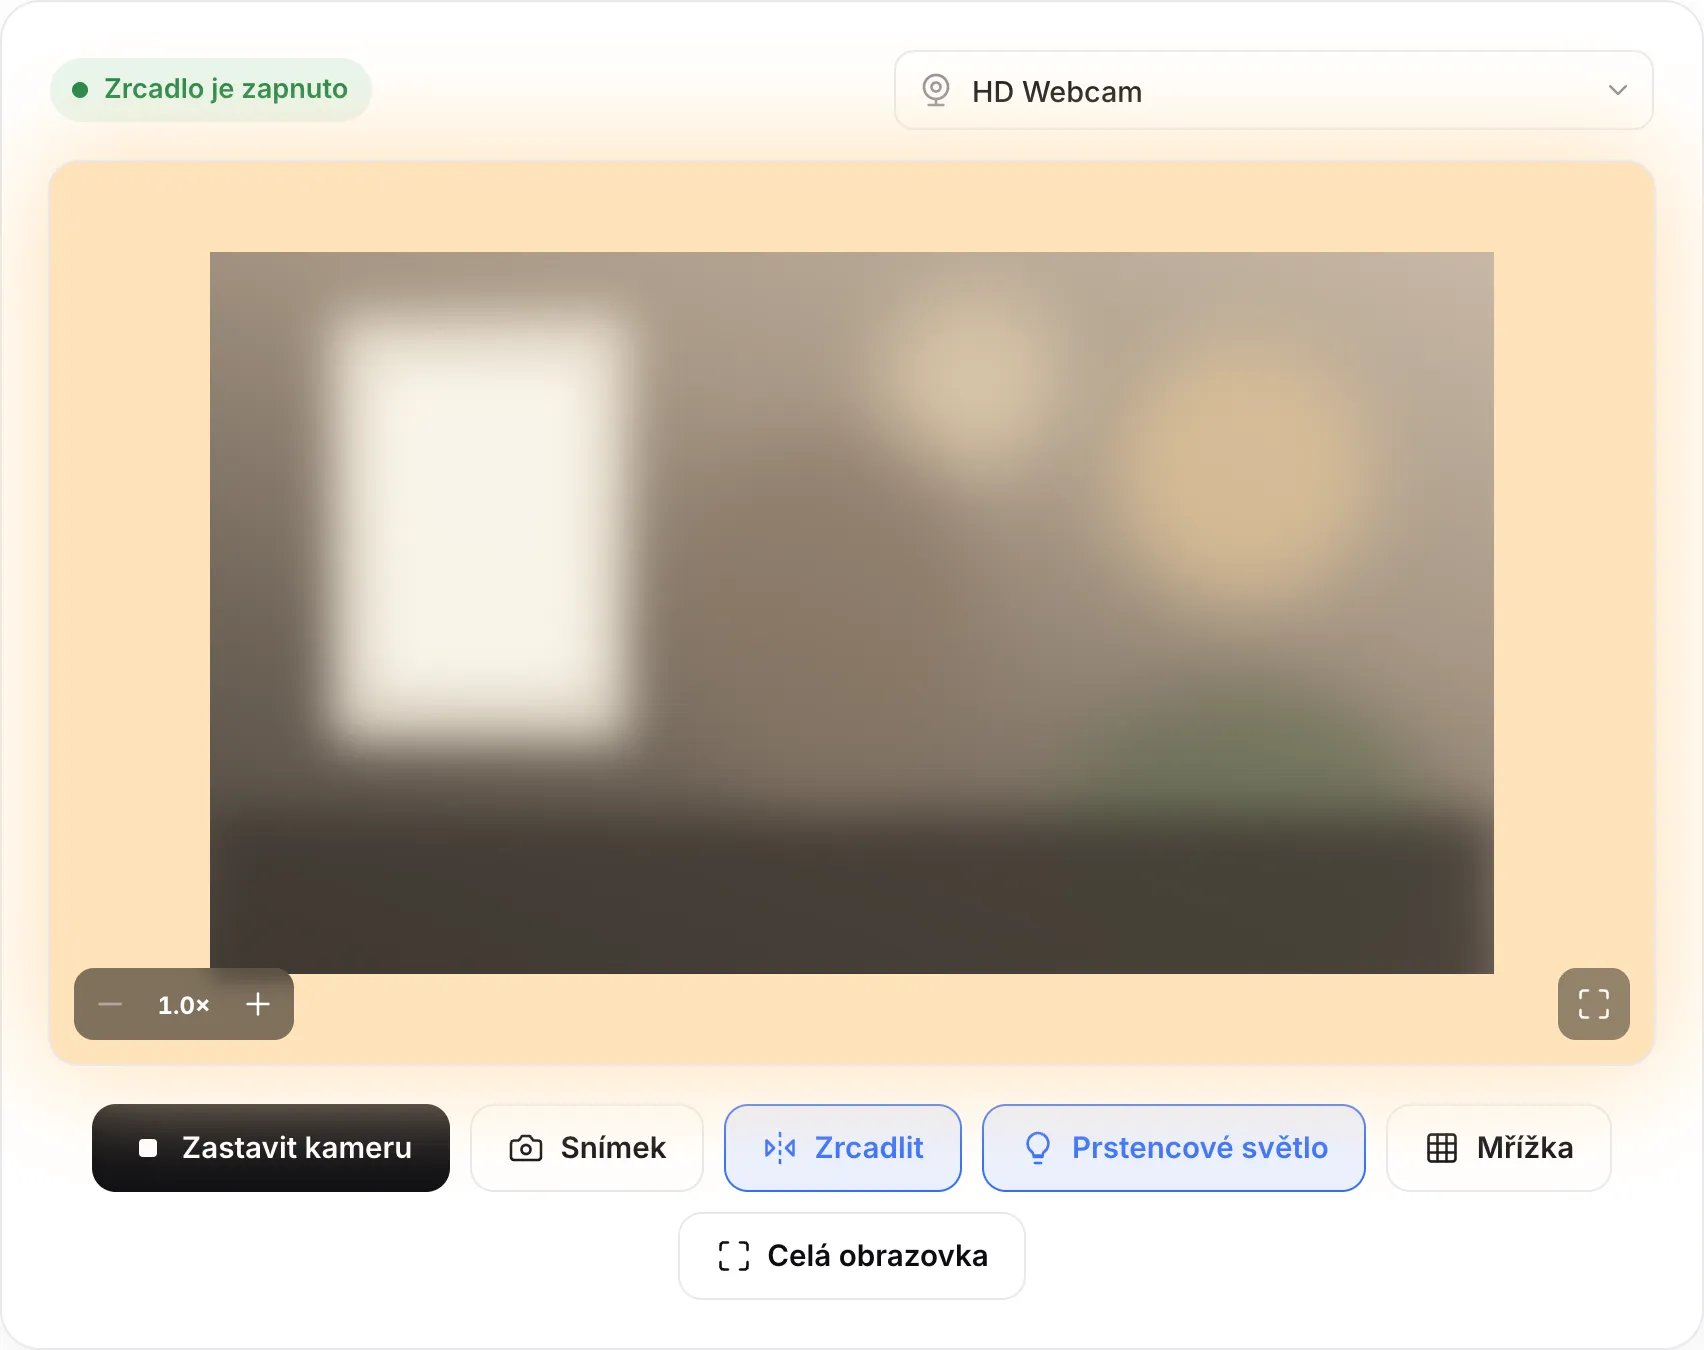This screenshot has height=1350, width=1704.
Task: Click the Celá obrazovka button
Action: click(x=852, y=1256)
